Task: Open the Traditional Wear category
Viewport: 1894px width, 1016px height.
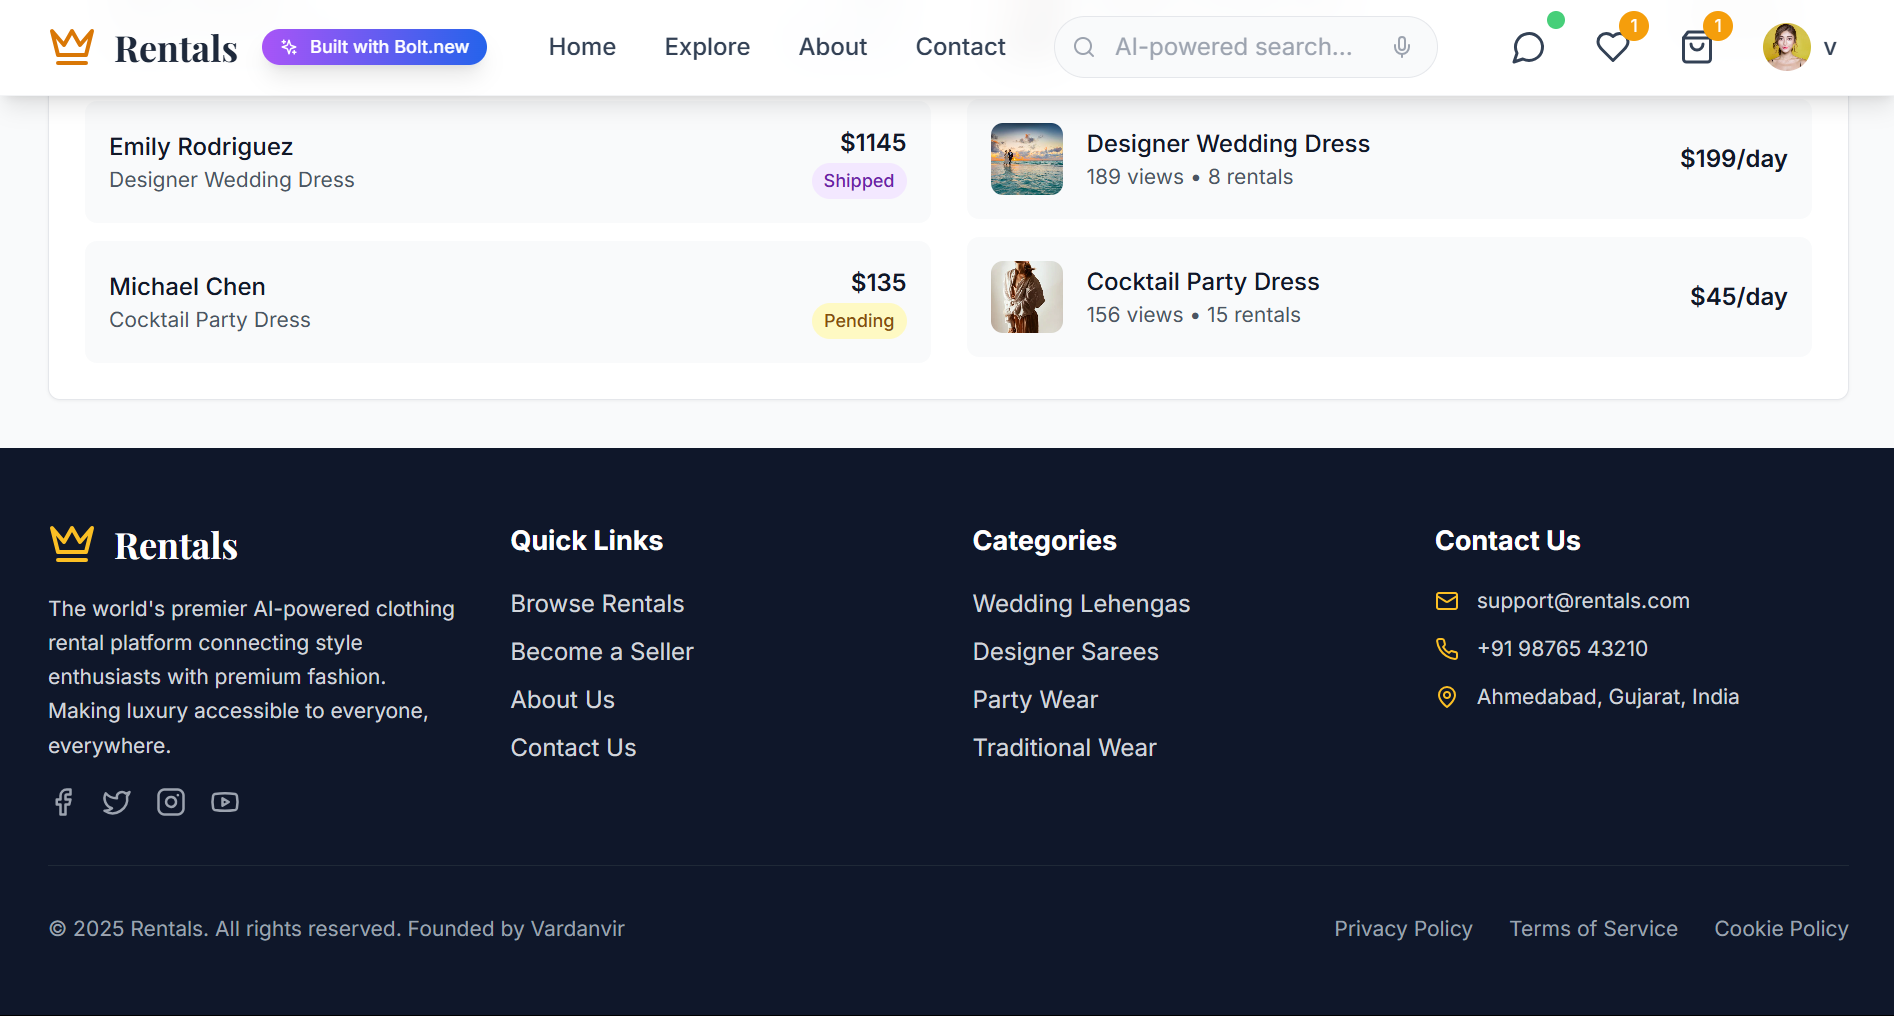Action: (x=1065, y=748)
